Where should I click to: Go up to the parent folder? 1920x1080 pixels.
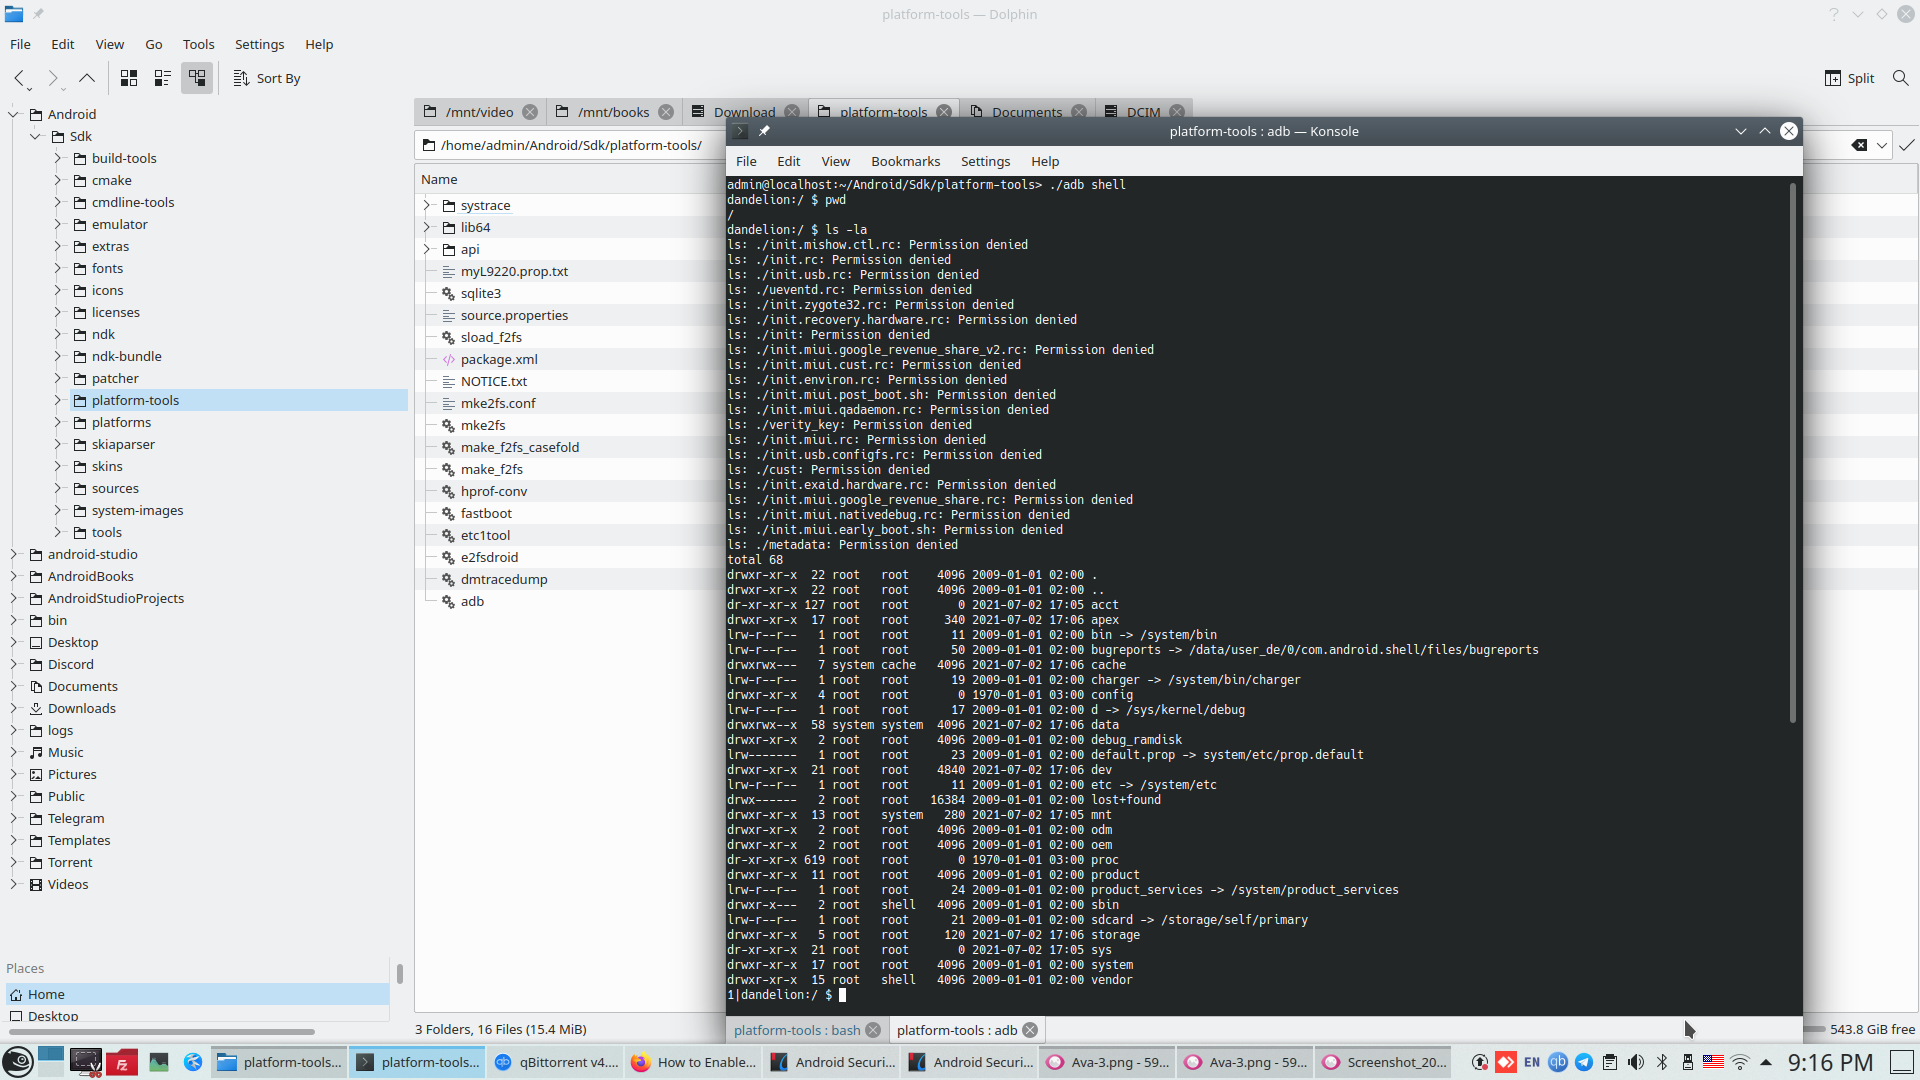[87, 78]
